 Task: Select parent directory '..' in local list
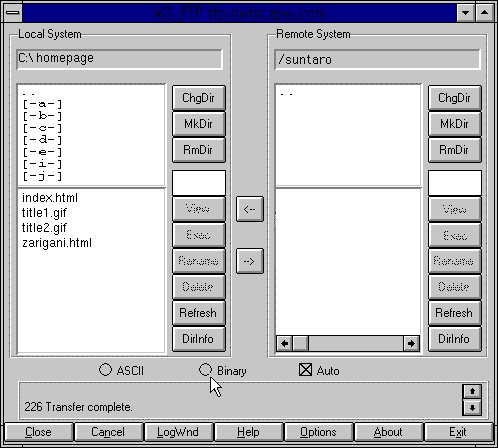(x=29, y=94)
